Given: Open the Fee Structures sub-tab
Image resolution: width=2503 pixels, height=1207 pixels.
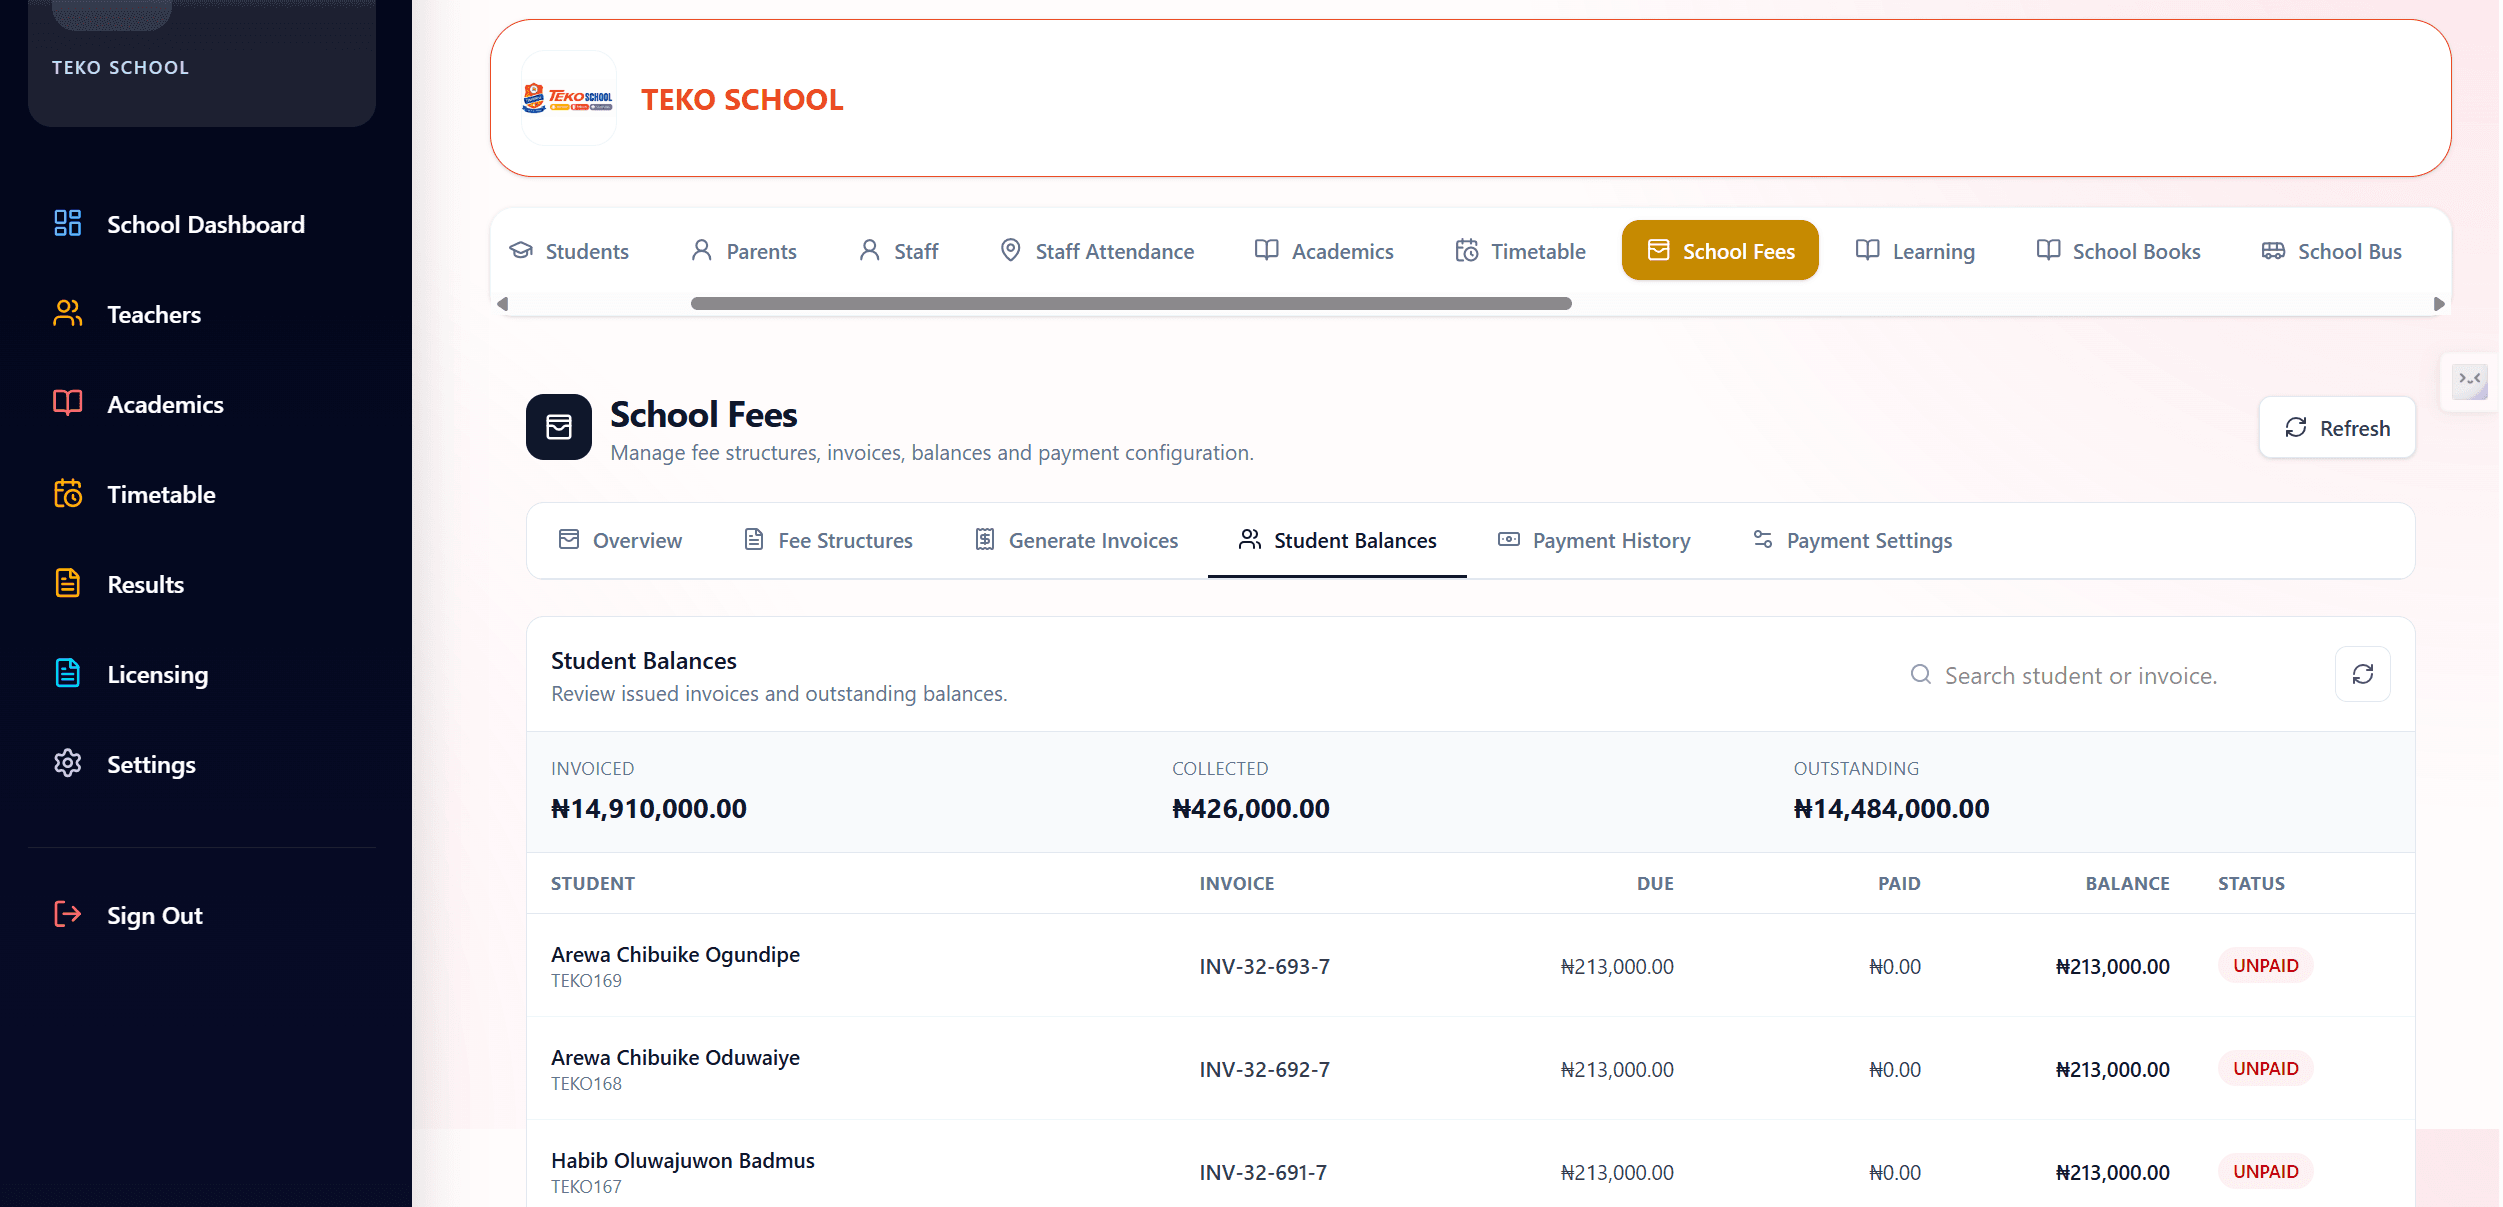Looking at the screenshot, I should click(x=828, y=541).
